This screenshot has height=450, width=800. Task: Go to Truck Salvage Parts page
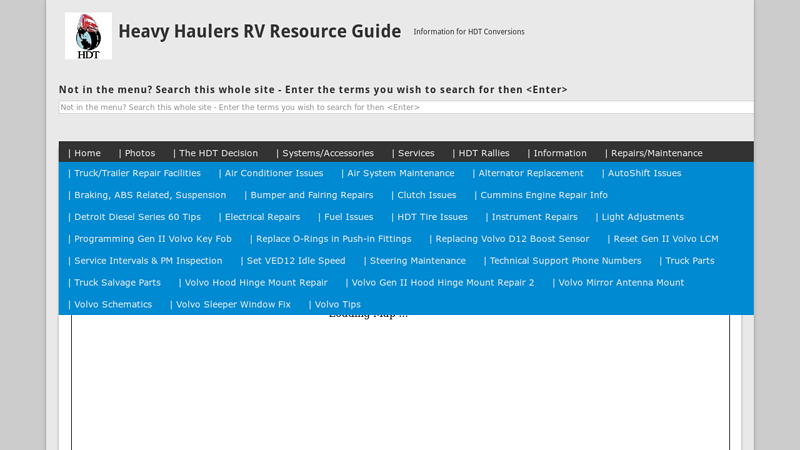pos(115,283)
